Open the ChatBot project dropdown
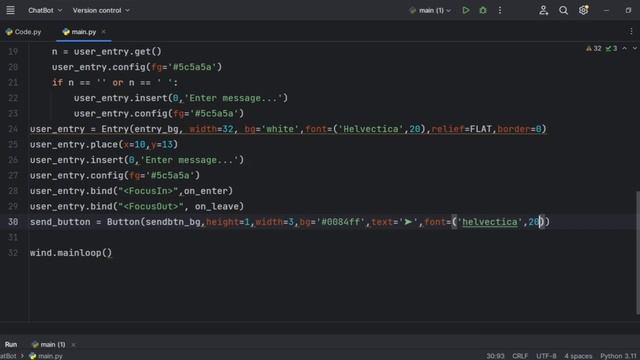 pyautogui.click(x=45, y=10)
